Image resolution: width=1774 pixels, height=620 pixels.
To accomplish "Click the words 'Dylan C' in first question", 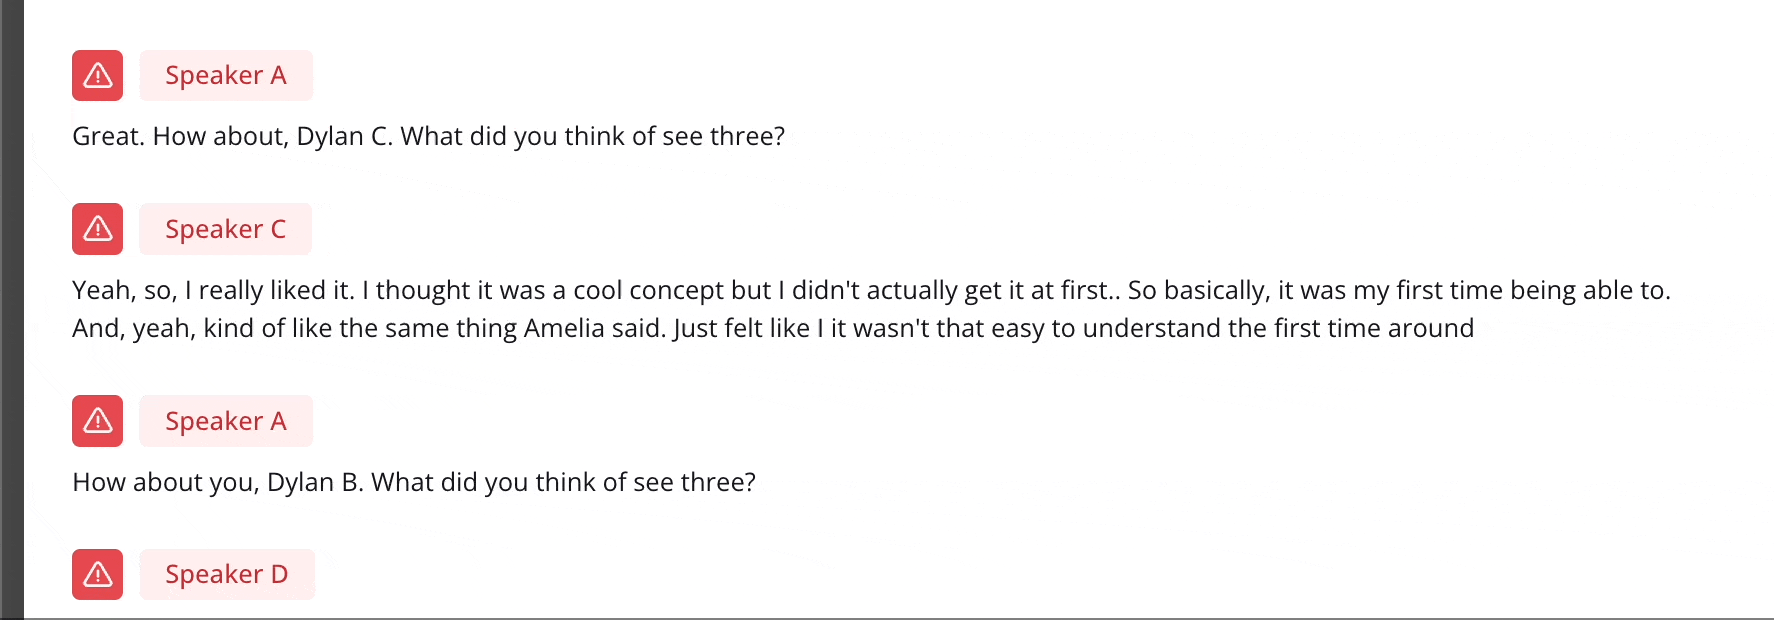I will point(343,136).
